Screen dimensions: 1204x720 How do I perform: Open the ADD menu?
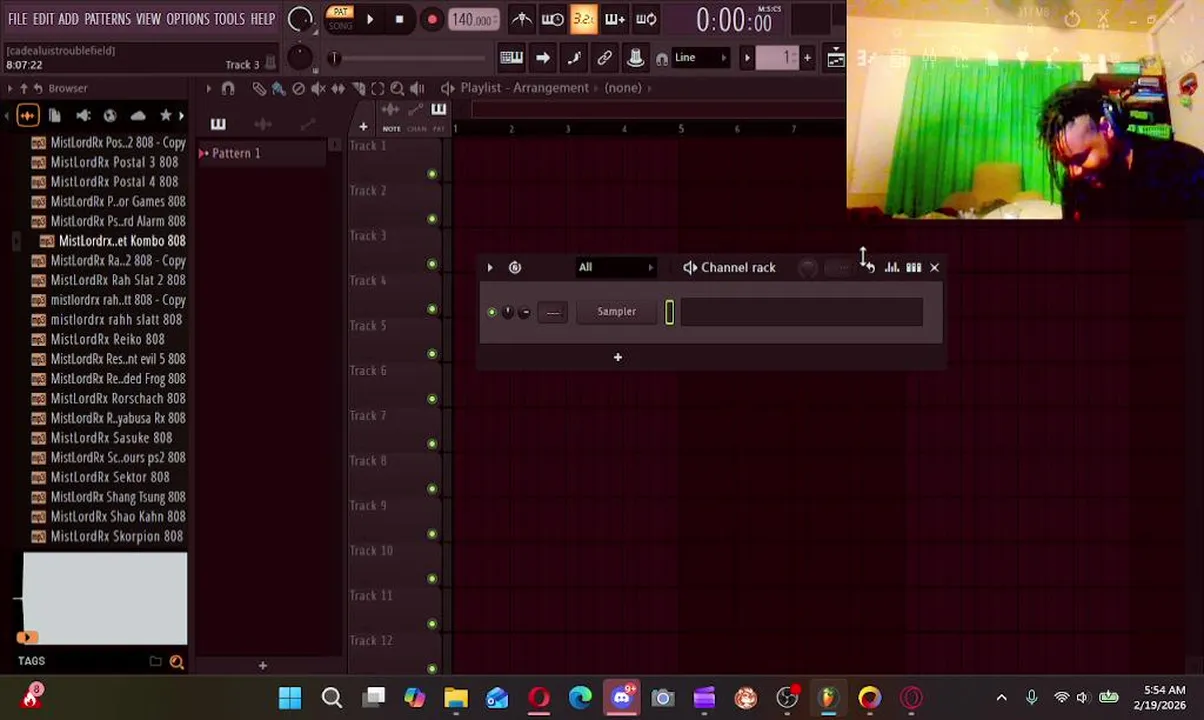pos(68,19)
